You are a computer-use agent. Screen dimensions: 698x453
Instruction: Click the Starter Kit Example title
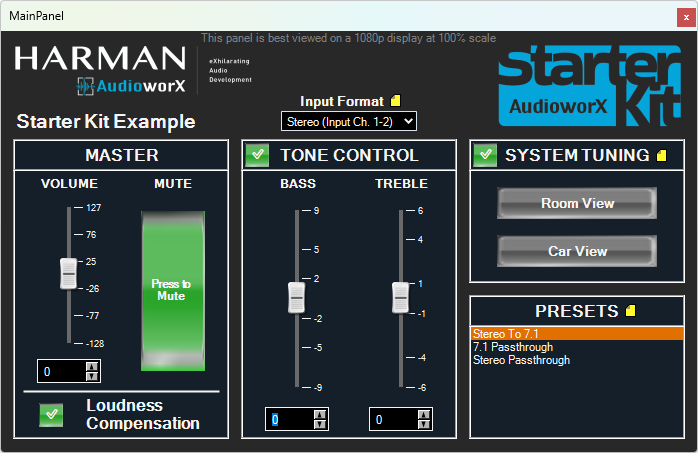pyautogui.click(x=106, y=121)
